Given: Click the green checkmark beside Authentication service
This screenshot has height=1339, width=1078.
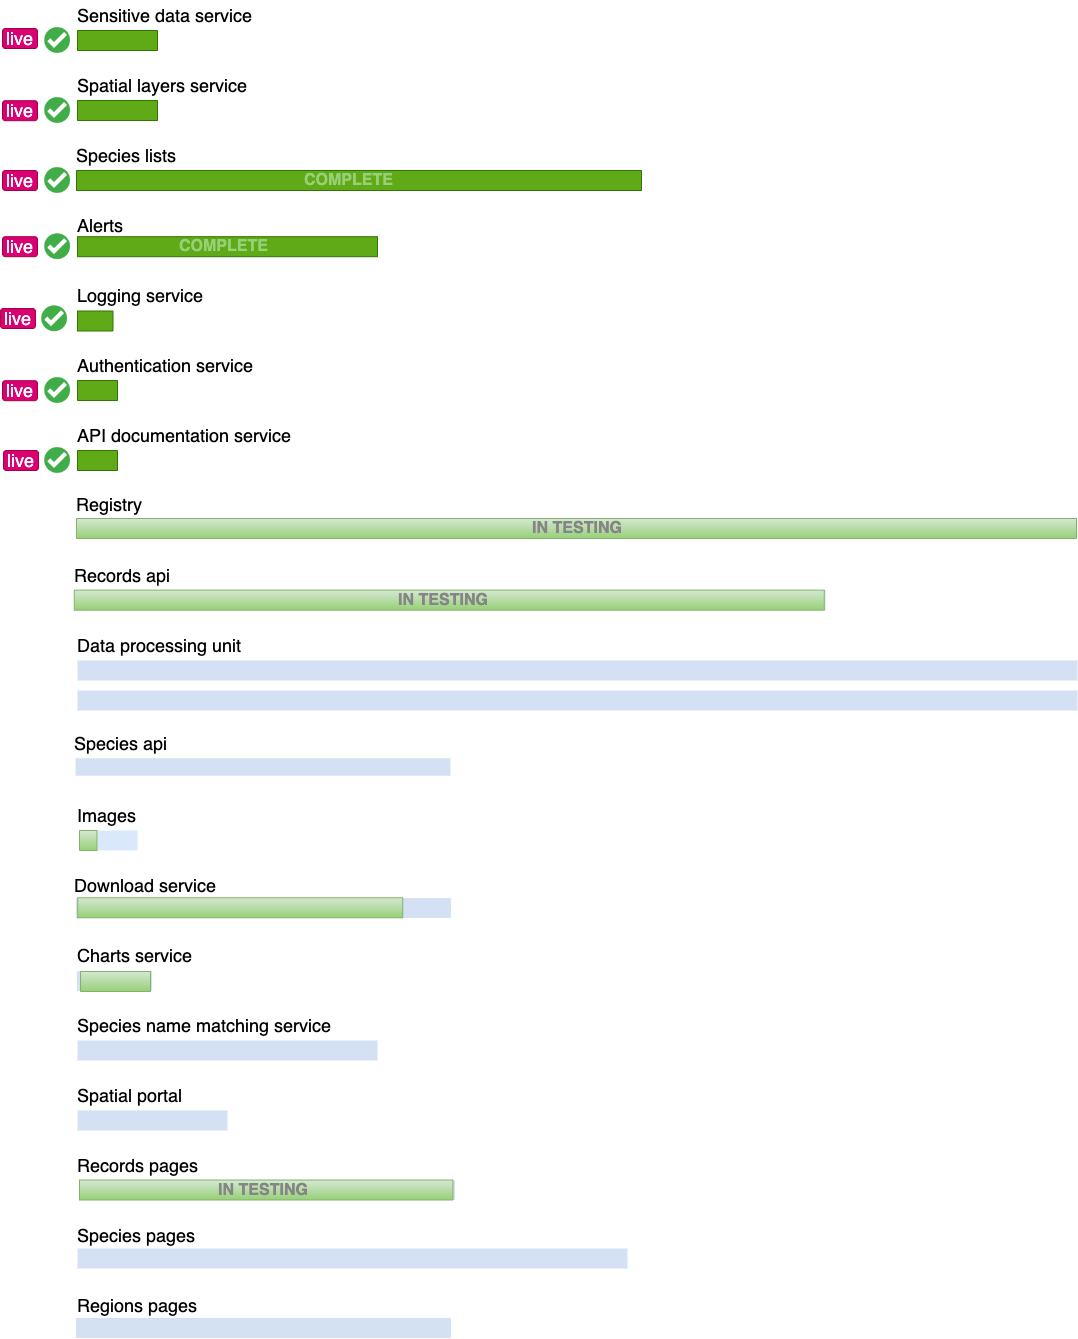Looking at the screenshot, I should (58, 390).
